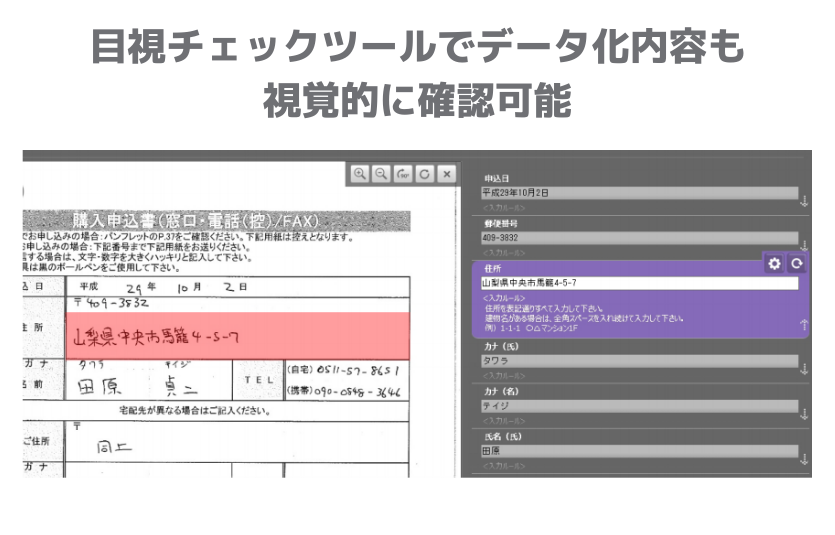Zoom out of the scanned document
Viewport: 835px width, 535px height.
tap(381, 173)
